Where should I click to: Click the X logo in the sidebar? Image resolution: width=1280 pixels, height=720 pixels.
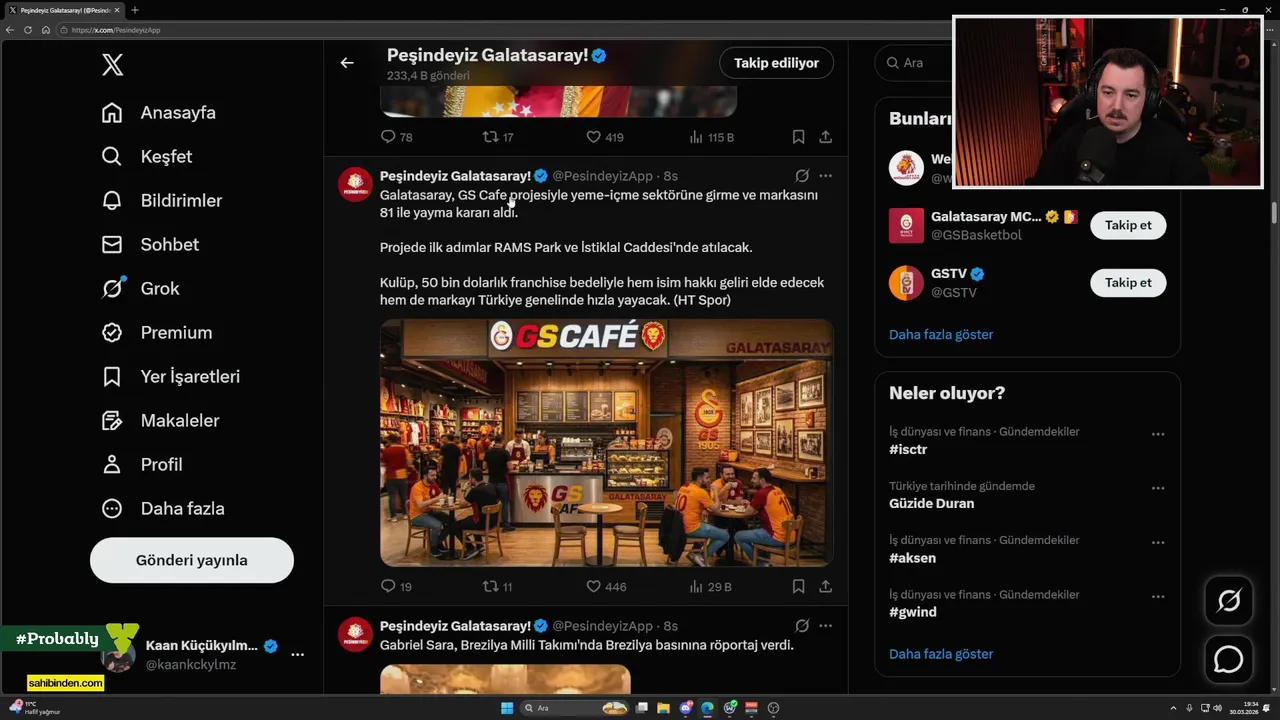coord(112,65)
